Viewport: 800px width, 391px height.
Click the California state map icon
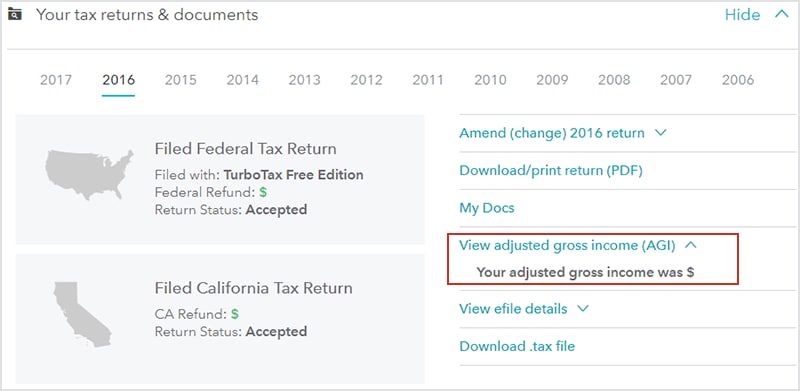tap(83, 314)
